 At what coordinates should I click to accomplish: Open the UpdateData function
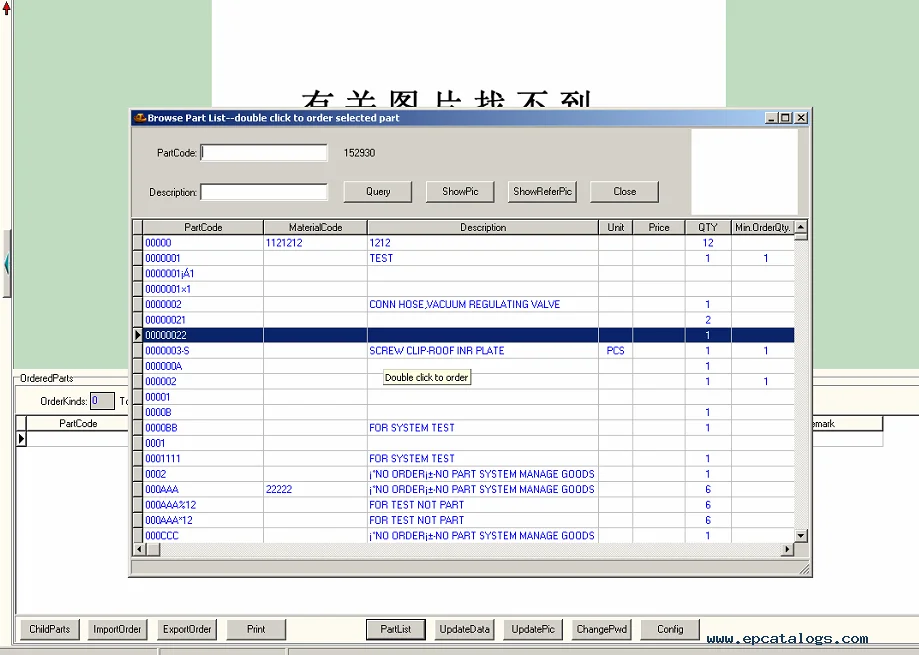(464, 629)
